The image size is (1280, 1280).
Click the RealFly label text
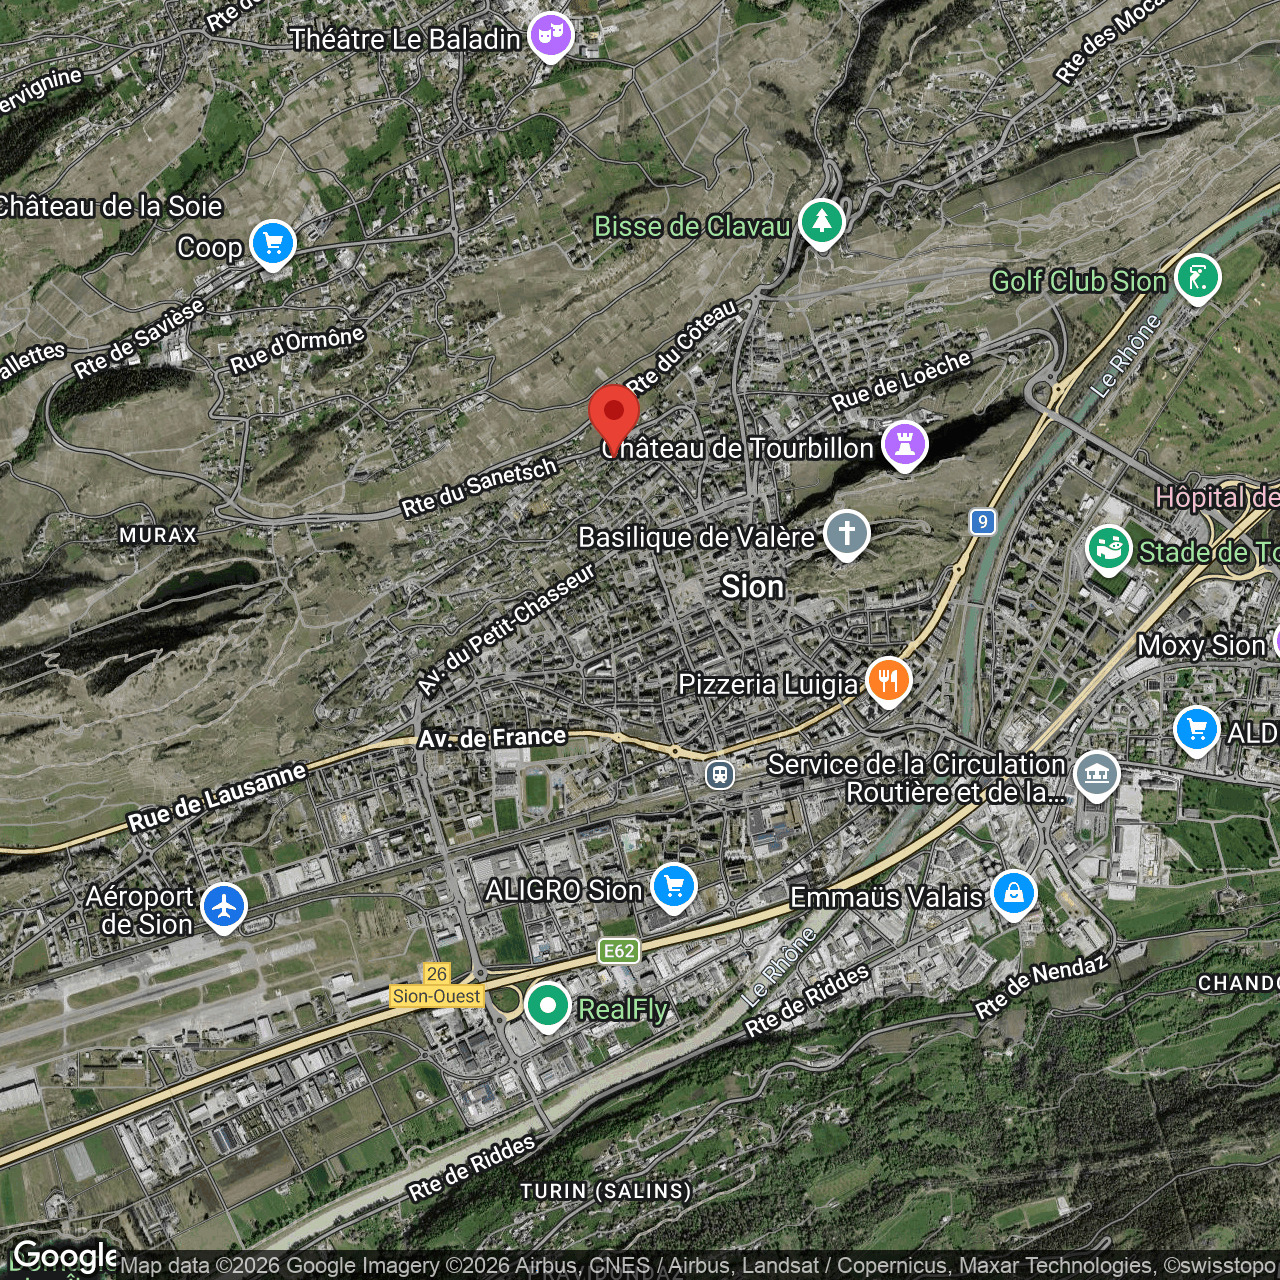623,1009
